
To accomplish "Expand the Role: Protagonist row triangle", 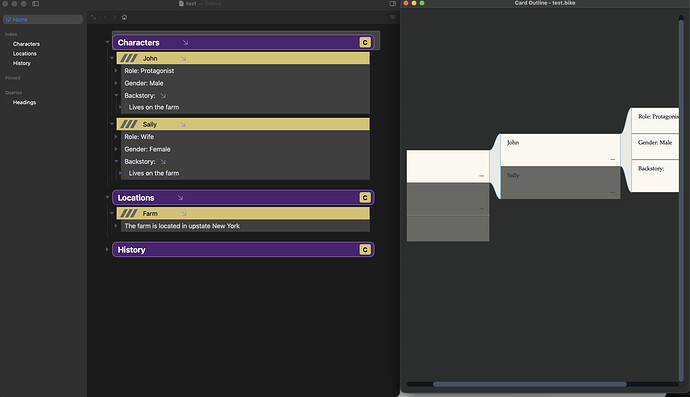I will pos(116,70).
